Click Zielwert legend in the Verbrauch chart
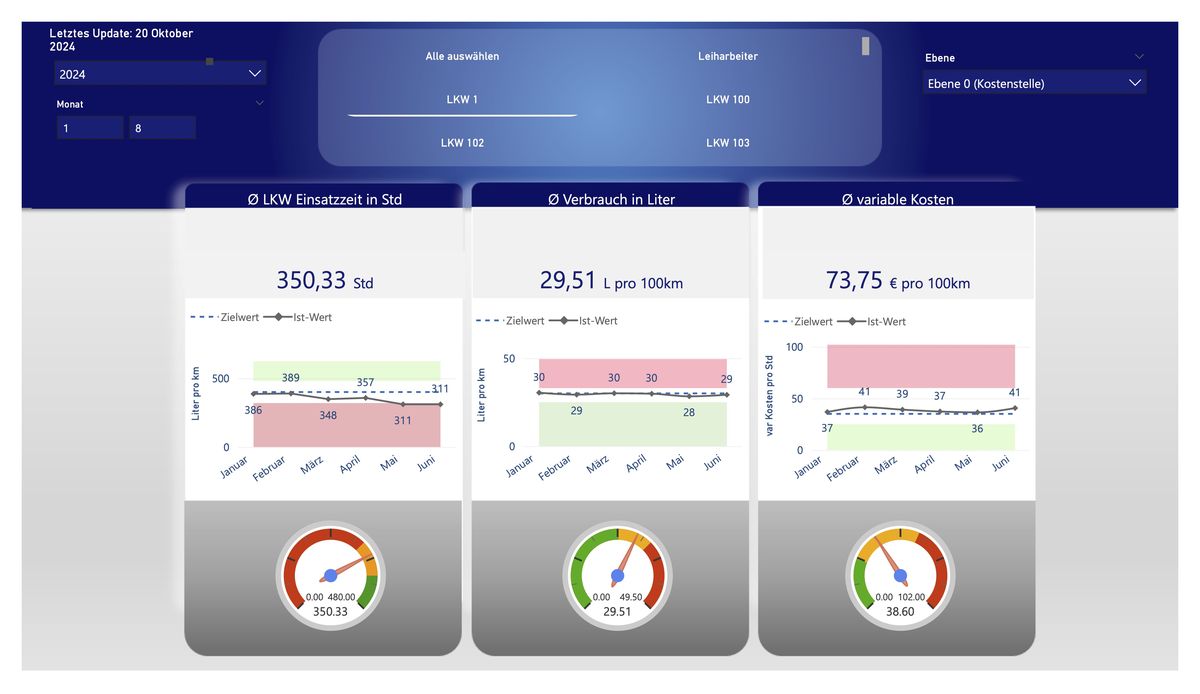The image size is (1200, 694). click(x=510, y=321)
